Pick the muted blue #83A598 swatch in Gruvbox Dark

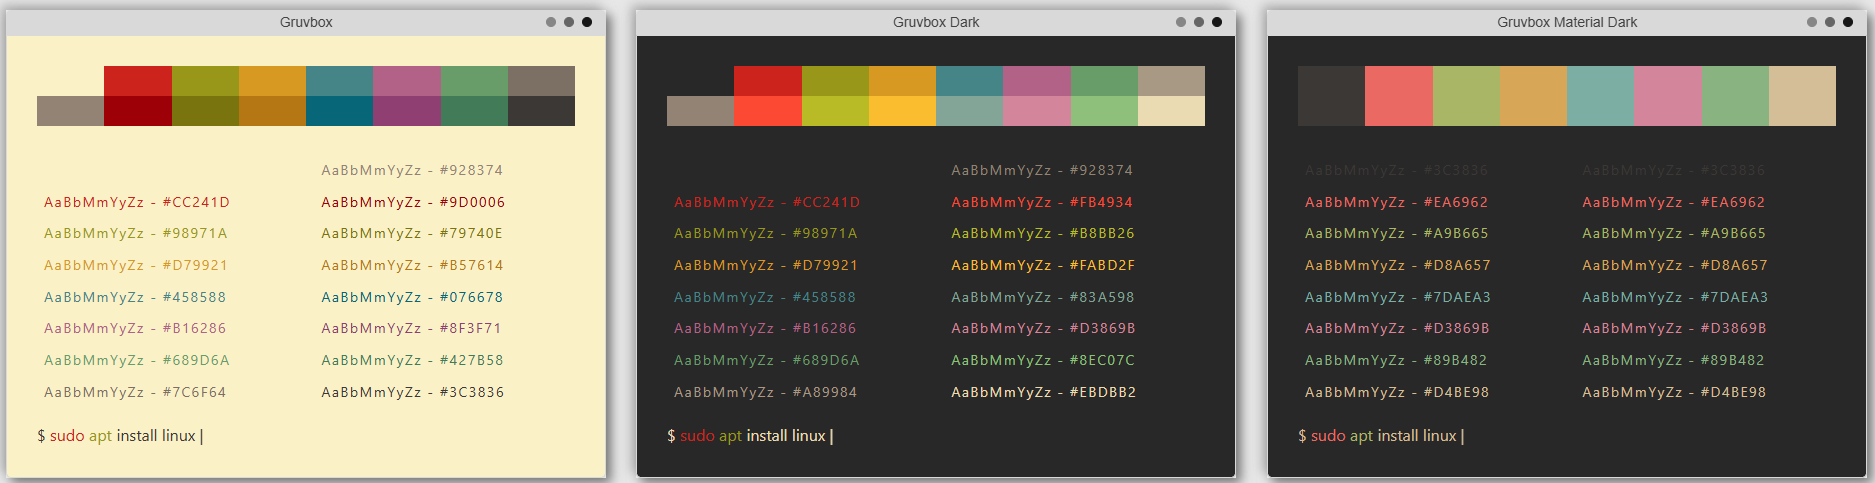tap(970, 111)
